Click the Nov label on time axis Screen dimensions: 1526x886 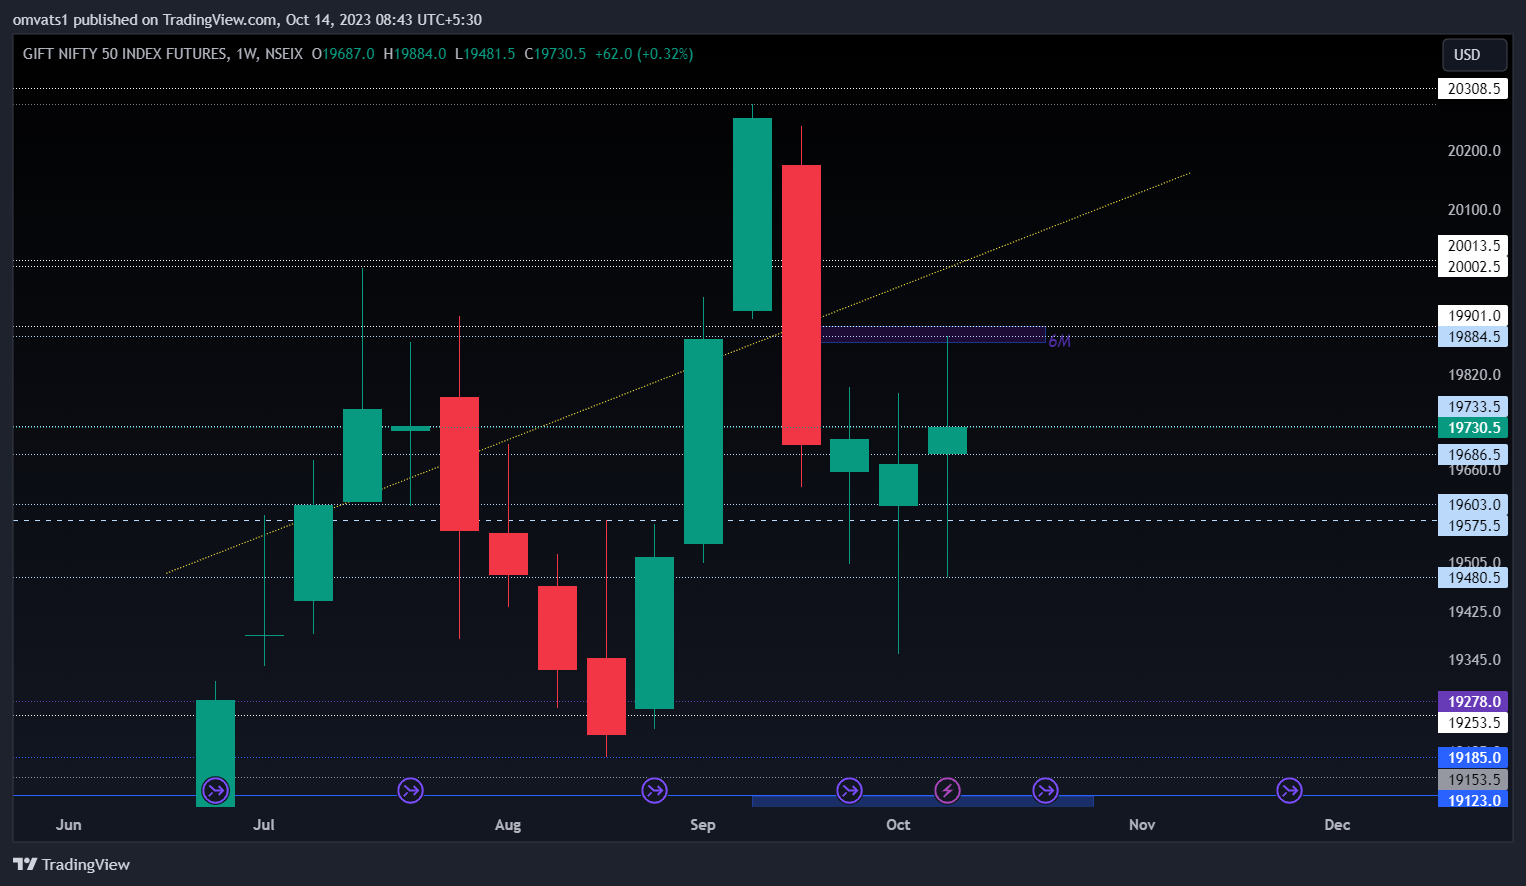pos(1142,825)
